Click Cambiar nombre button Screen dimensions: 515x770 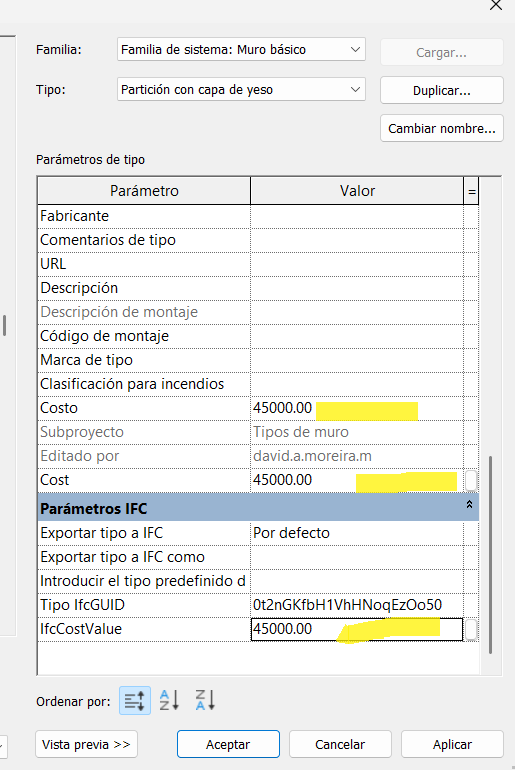pyautogui.click(x=441, y=129)
